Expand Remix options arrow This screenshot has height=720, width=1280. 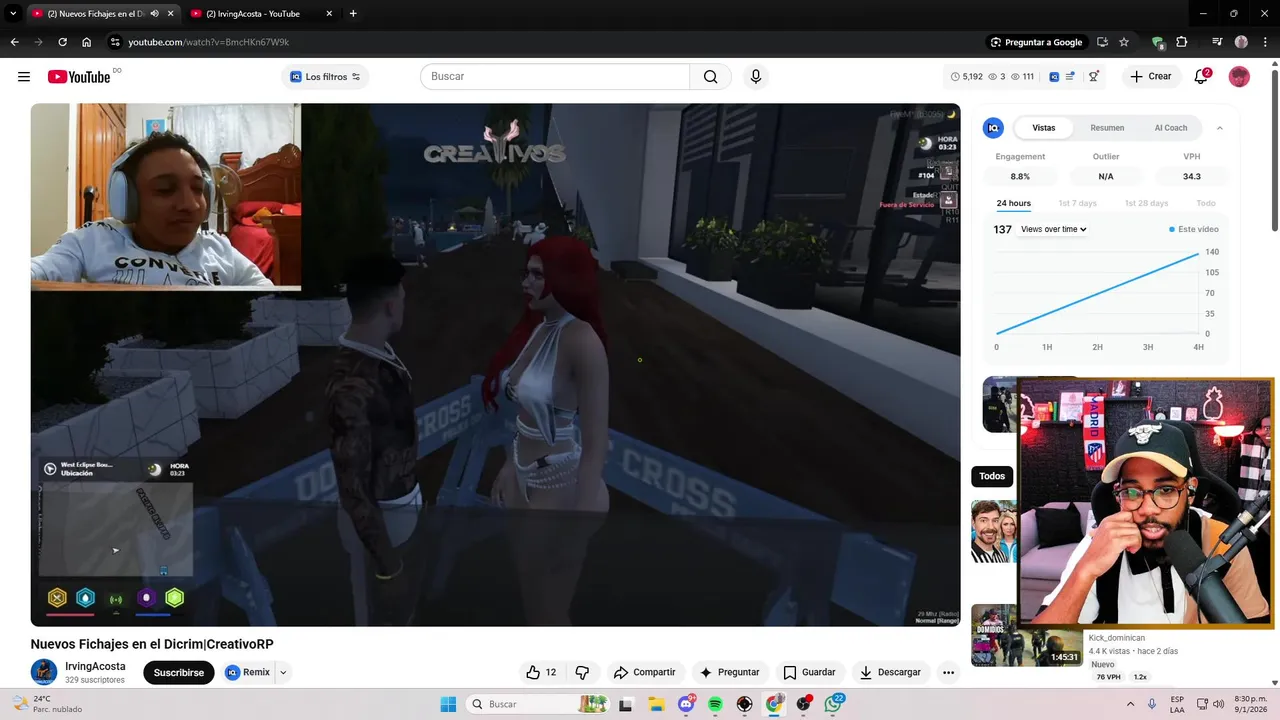tap(283, 672)
